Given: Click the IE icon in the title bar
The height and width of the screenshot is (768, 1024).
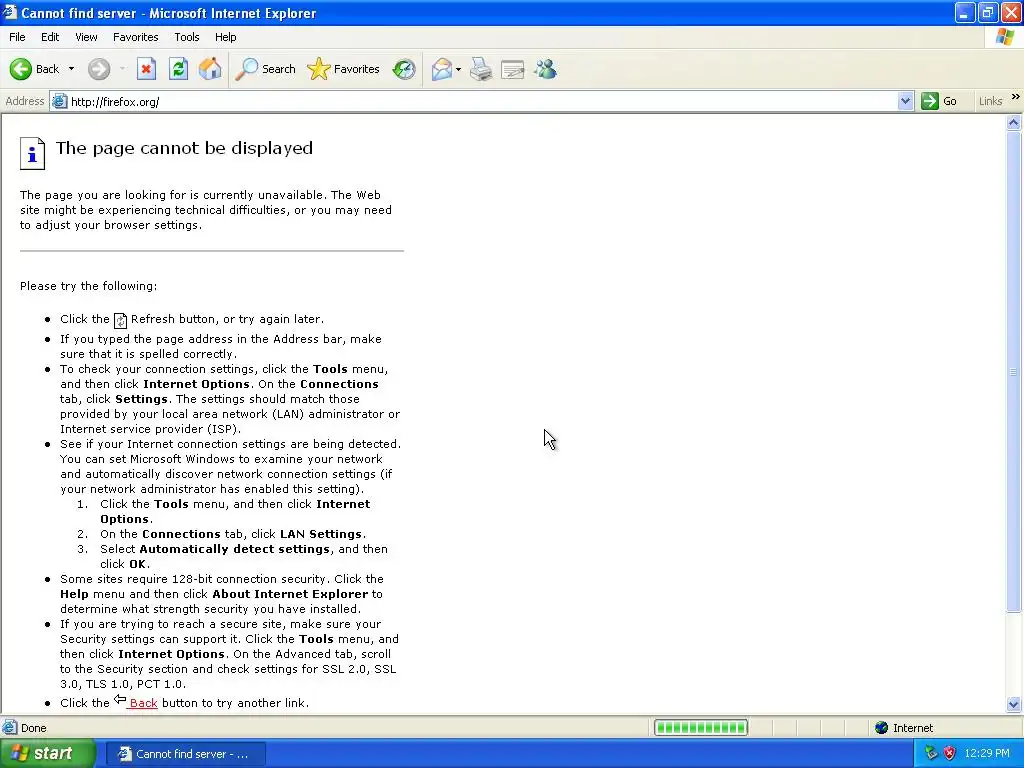Looking at the screenshot, I should pos(9,12).
